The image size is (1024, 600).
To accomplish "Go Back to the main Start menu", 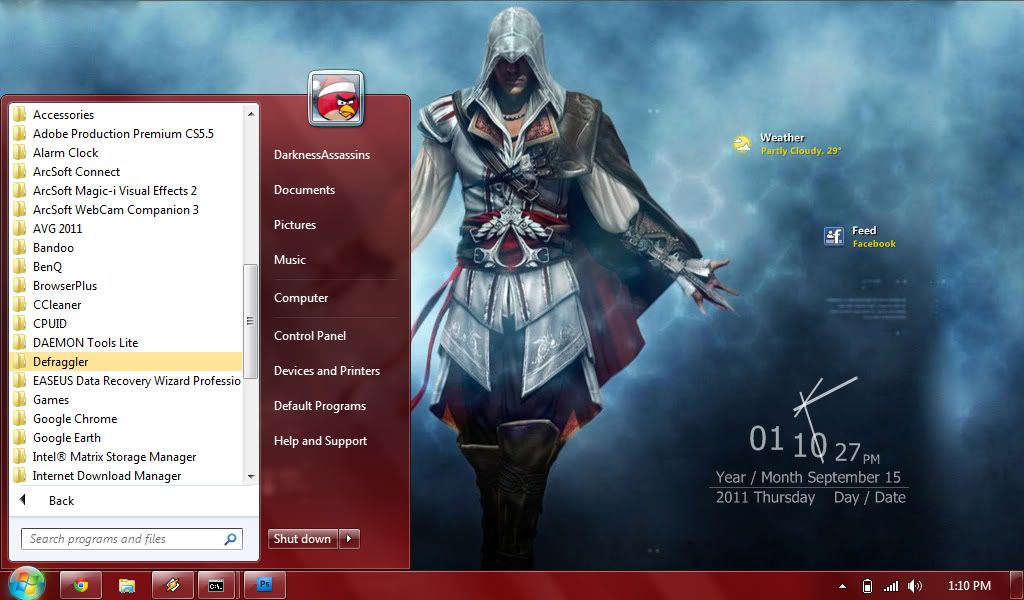I will 60,501.
